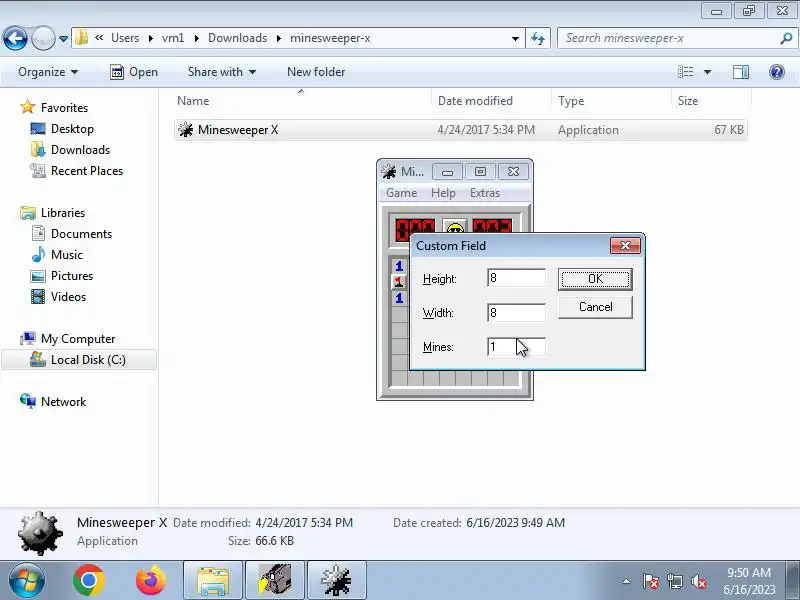Open the Windows Start button
The width and height of the screenshot is (800, 600).
click(x=26, y=580)
